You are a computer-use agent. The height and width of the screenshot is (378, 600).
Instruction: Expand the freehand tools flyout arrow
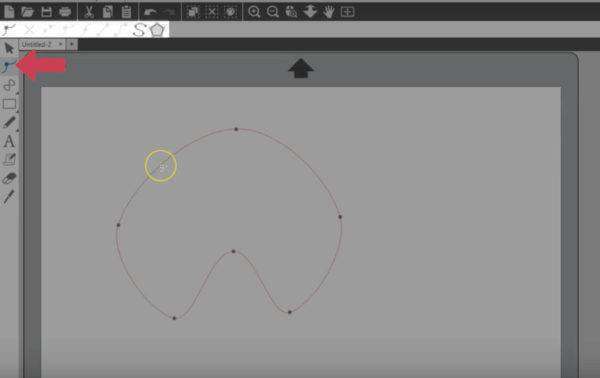pyautogui.click(x=17, y=130)
